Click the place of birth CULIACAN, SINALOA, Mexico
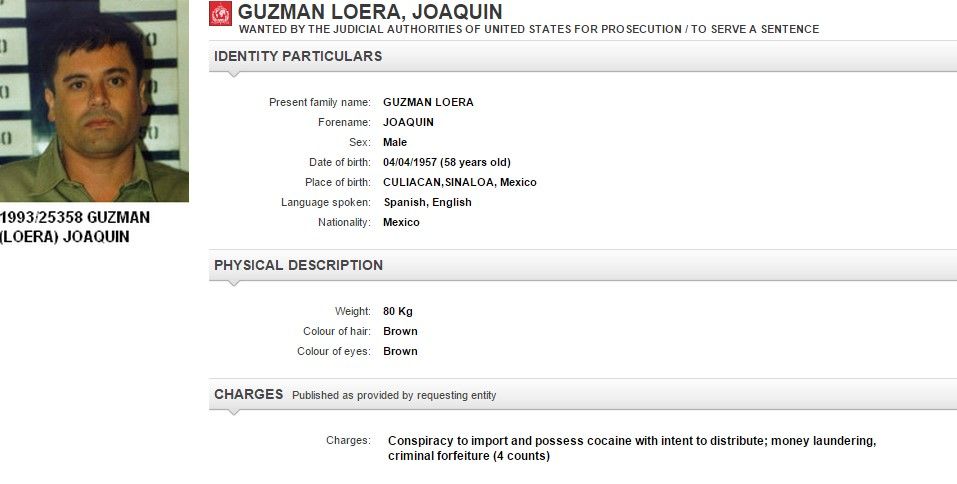This screenshot has width=957, height=484. click(x=460, y=182)
